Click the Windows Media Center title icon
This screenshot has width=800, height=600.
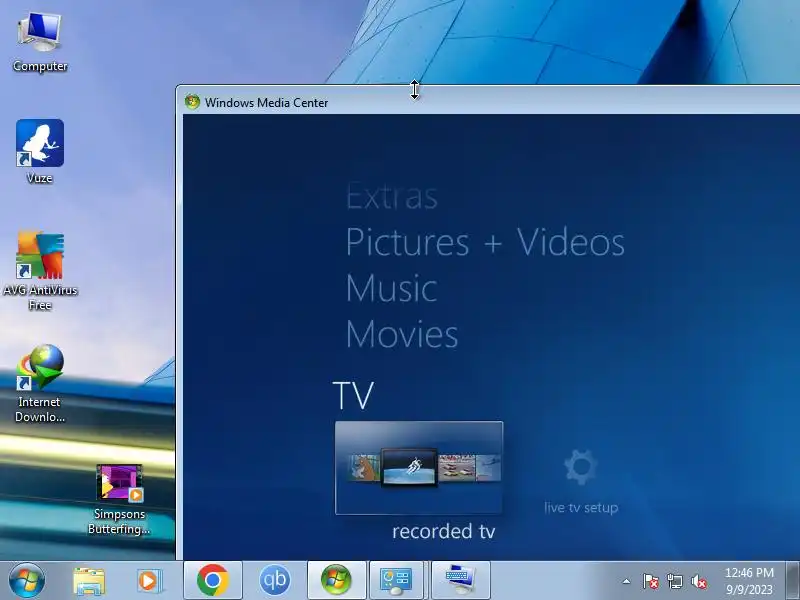tap(192, 102)
